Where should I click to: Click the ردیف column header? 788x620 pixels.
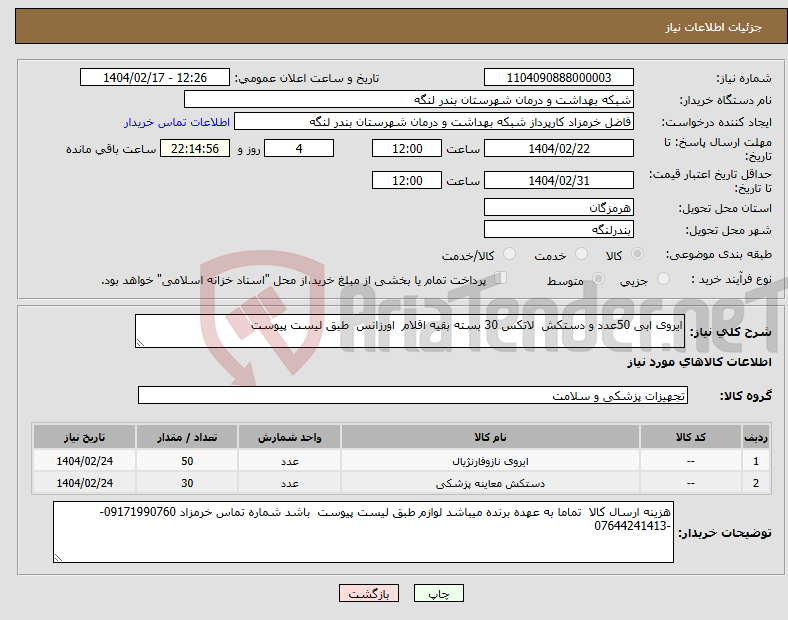(x=756, y=437)
